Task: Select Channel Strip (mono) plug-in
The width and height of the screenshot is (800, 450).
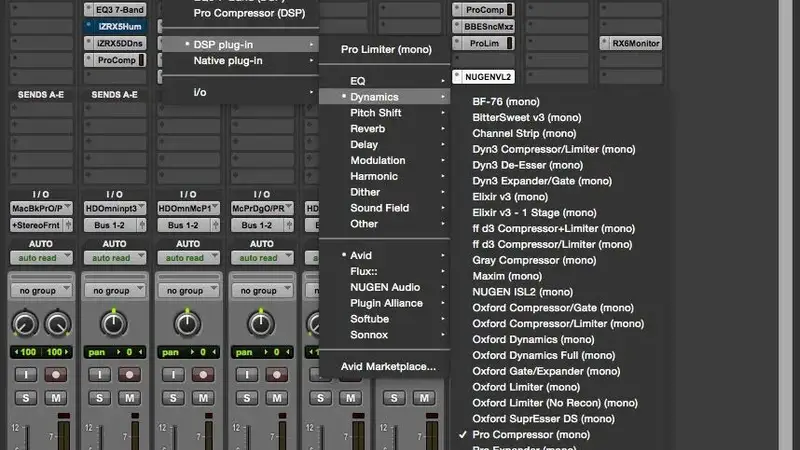Action: tap(524, 133)
